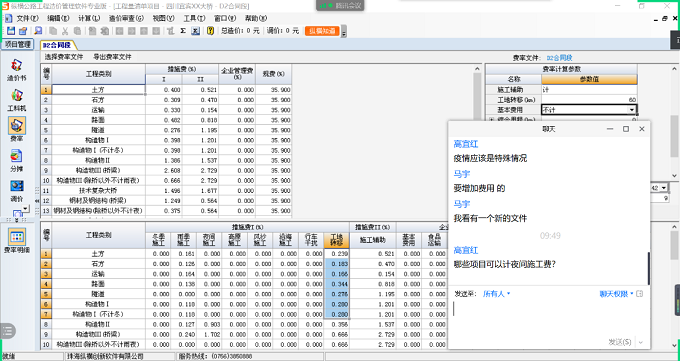Open the 帮助(H) menu

[x=256, y=18]
